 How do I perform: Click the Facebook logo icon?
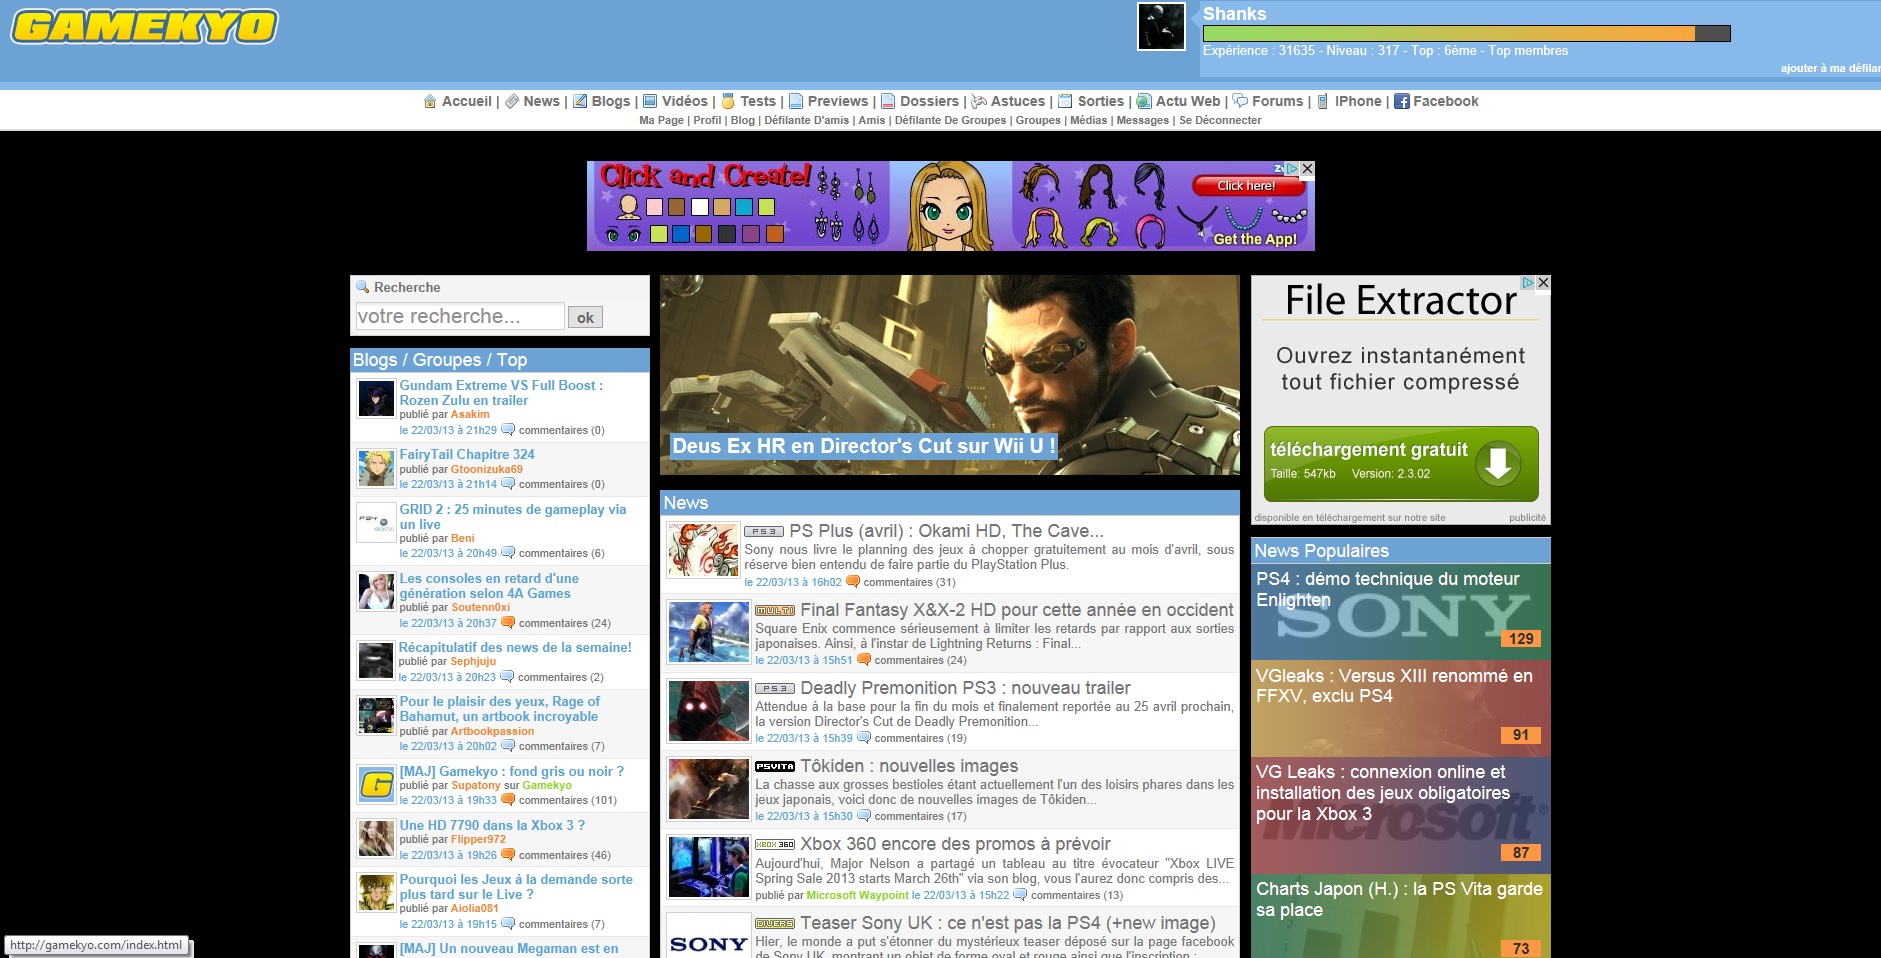tap(1402, 101)
